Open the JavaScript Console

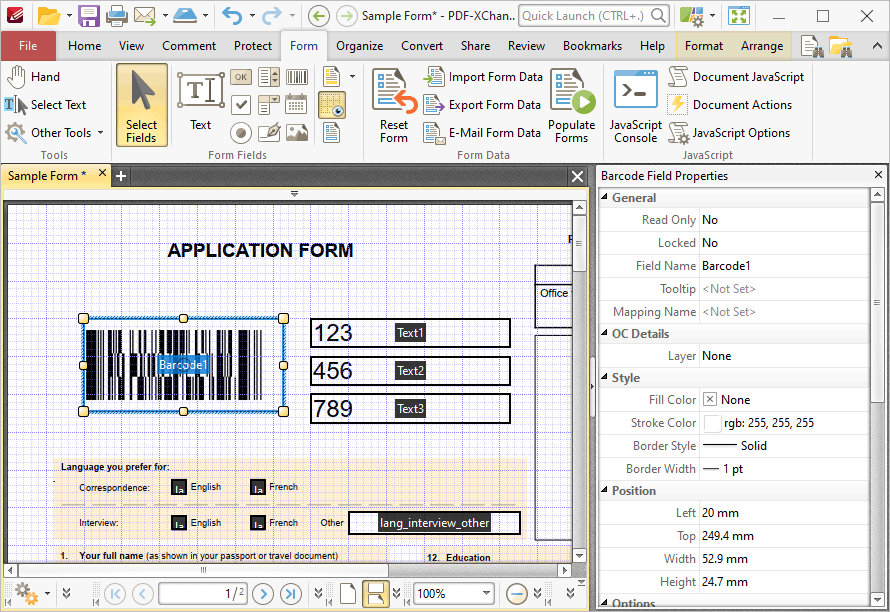pos(636,106)
